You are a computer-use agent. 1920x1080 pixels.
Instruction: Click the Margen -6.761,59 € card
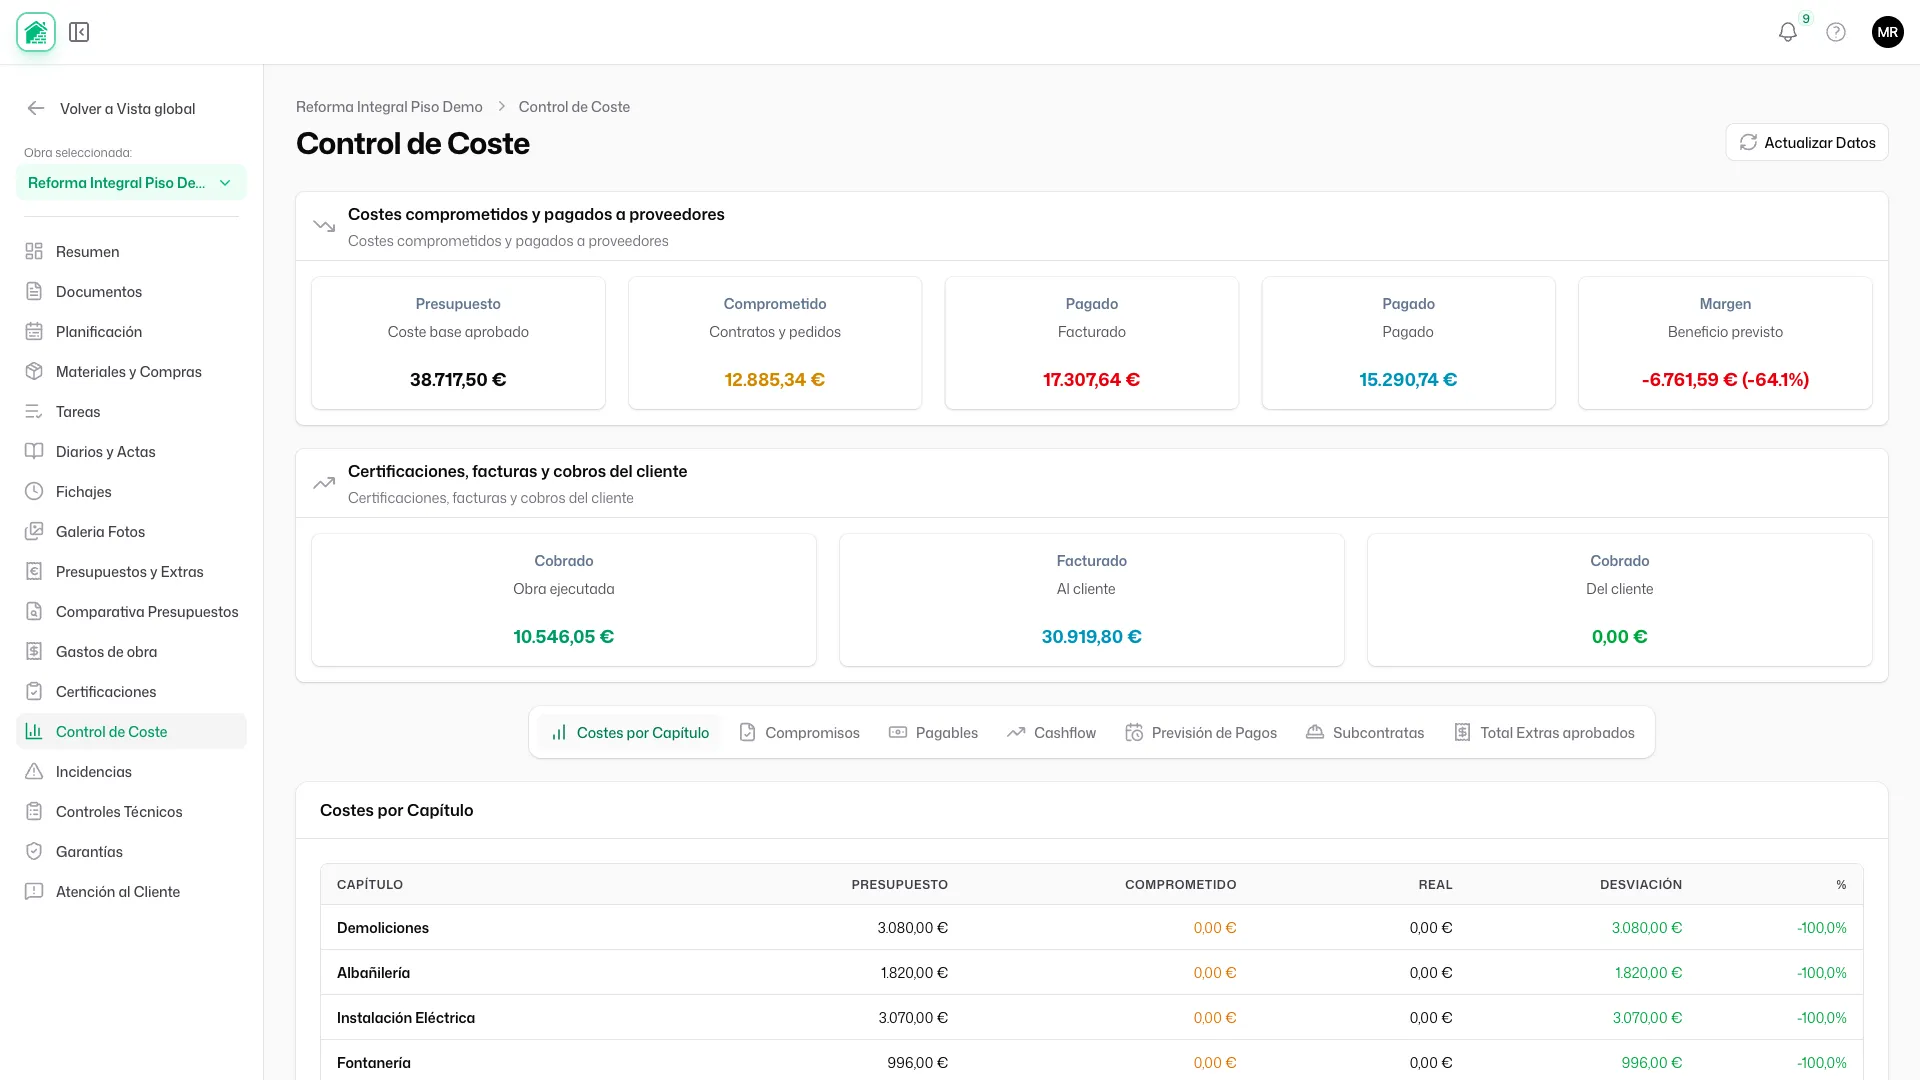[1725, 343]
